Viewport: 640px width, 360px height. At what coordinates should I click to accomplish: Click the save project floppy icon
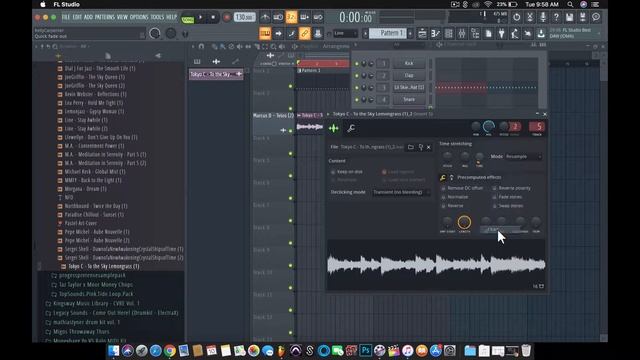coord(569,17)
